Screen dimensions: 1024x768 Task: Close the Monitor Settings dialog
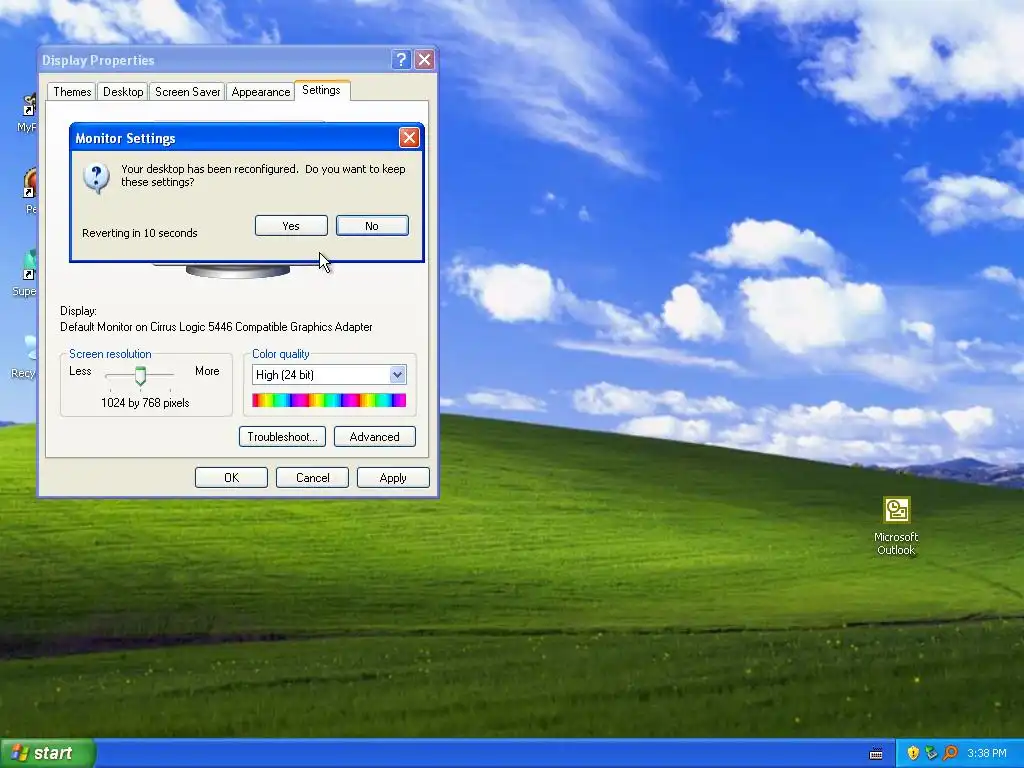409,138
